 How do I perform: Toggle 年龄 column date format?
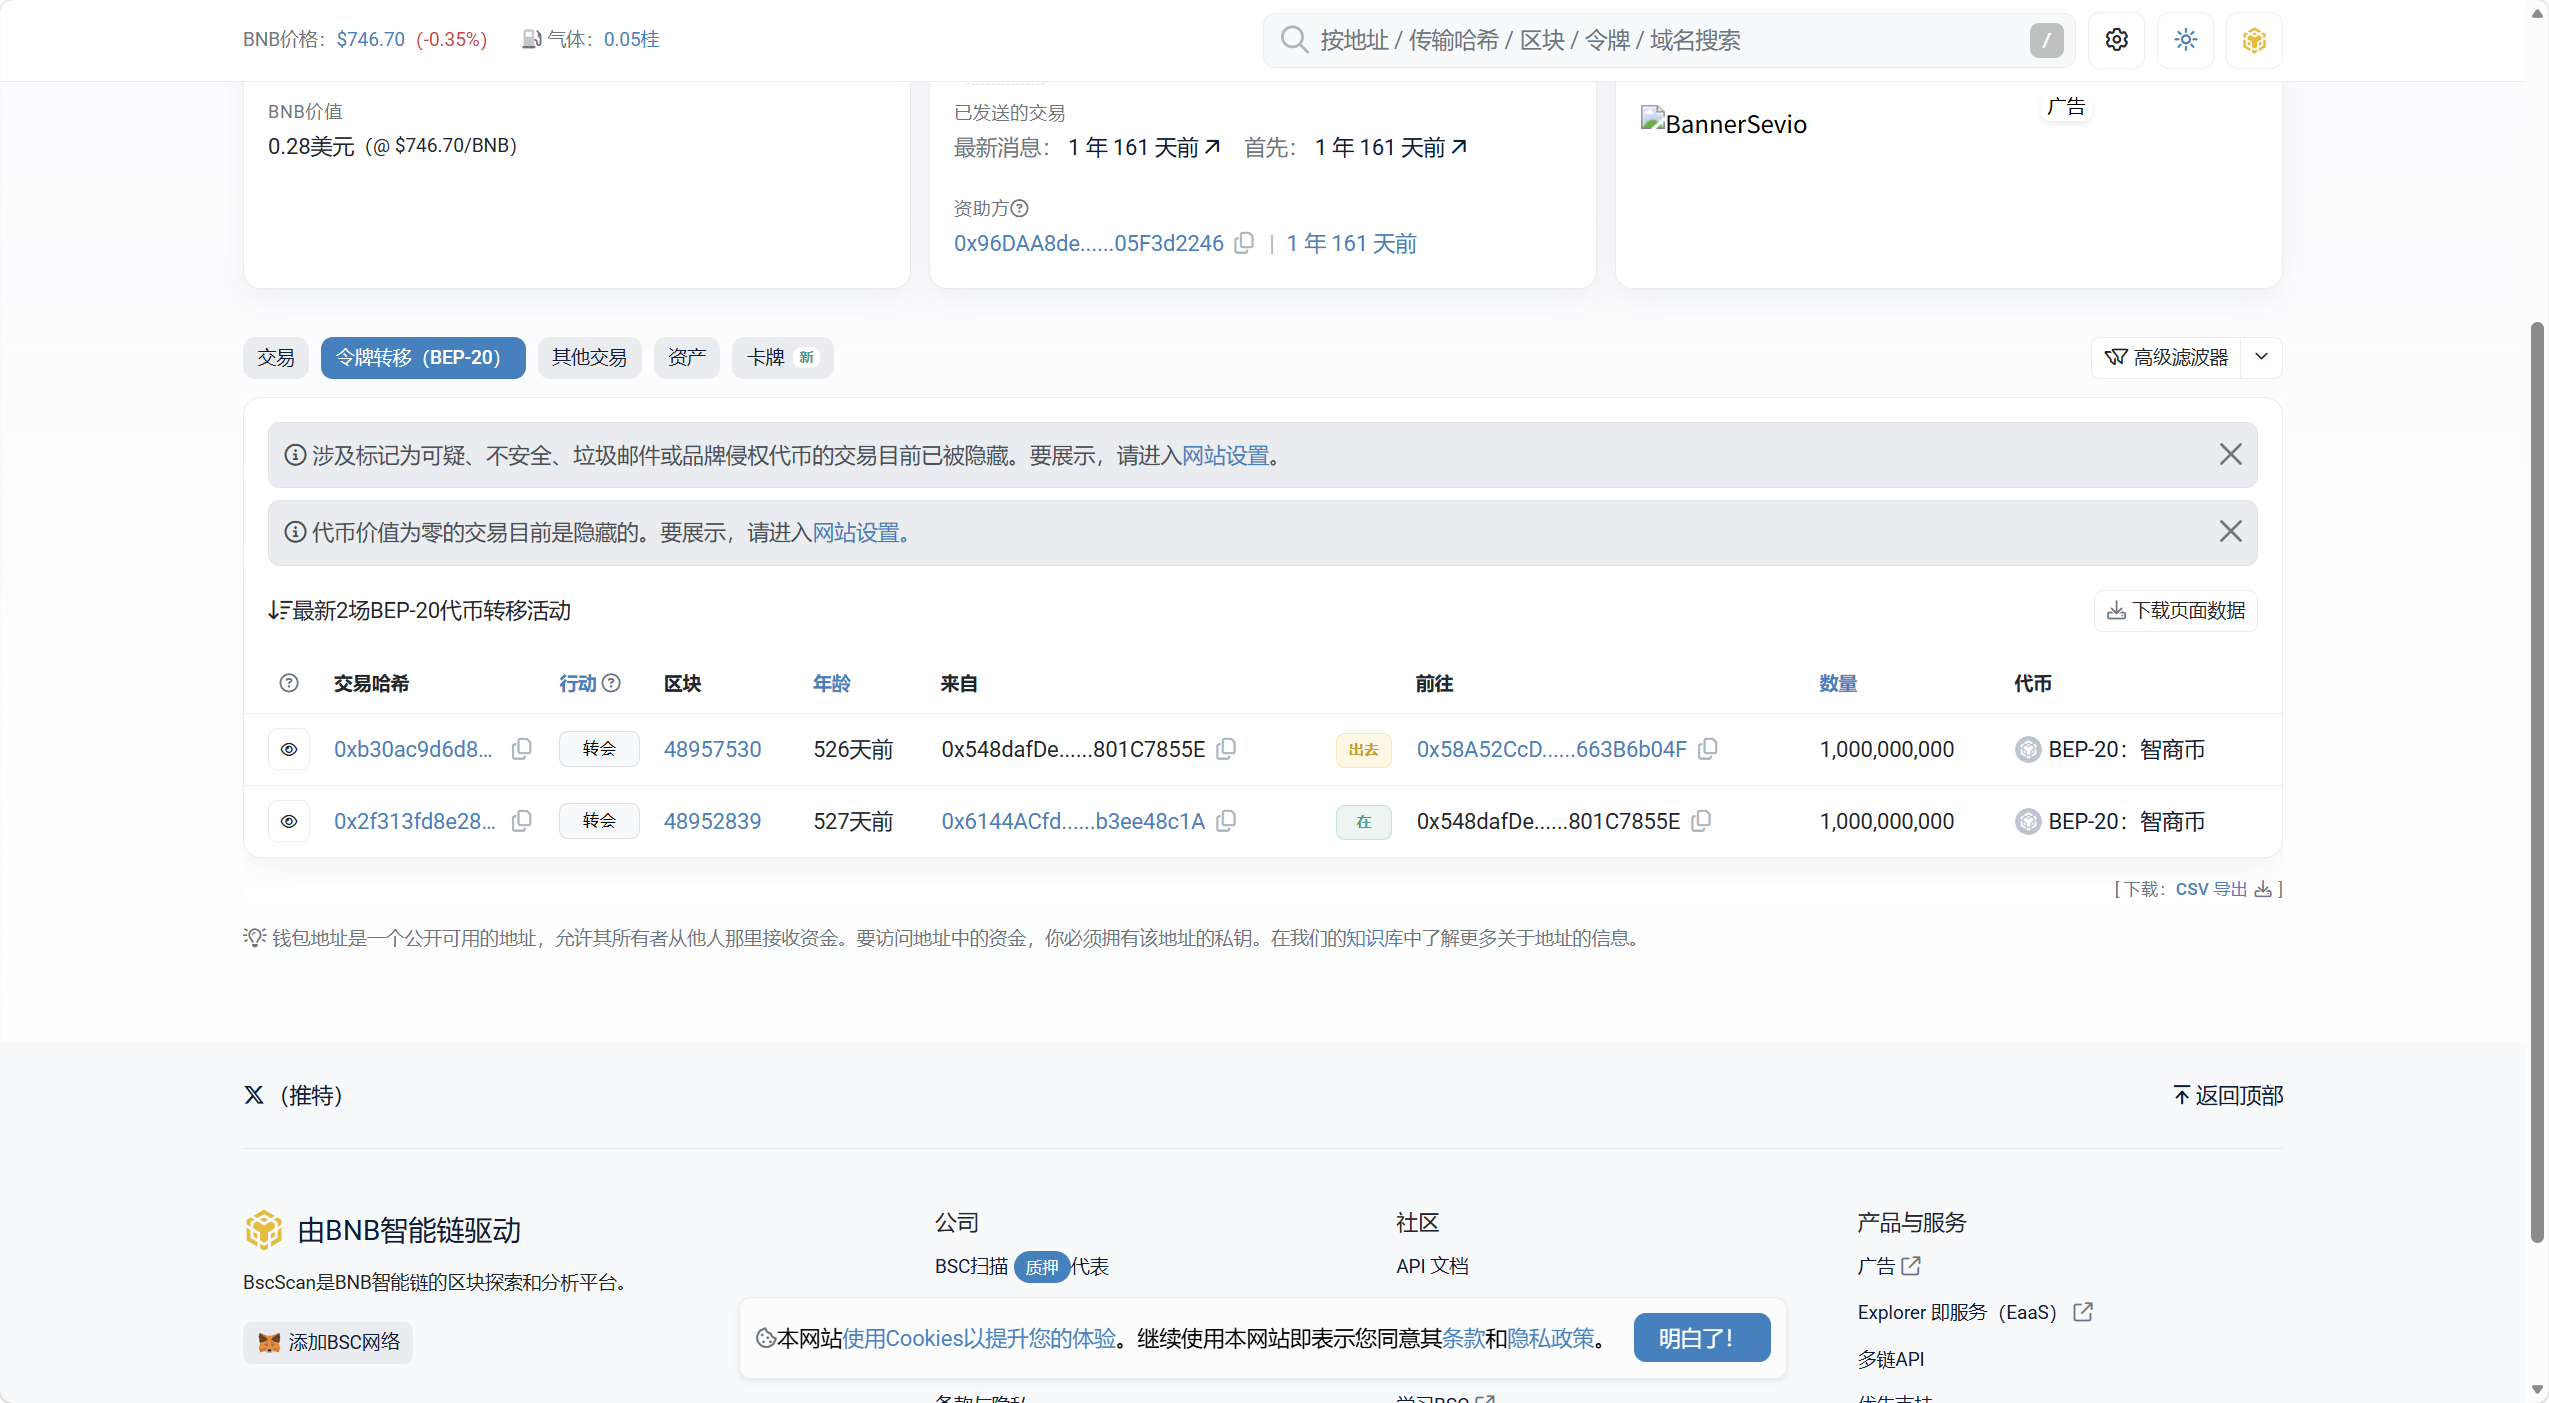coord(831,683)
